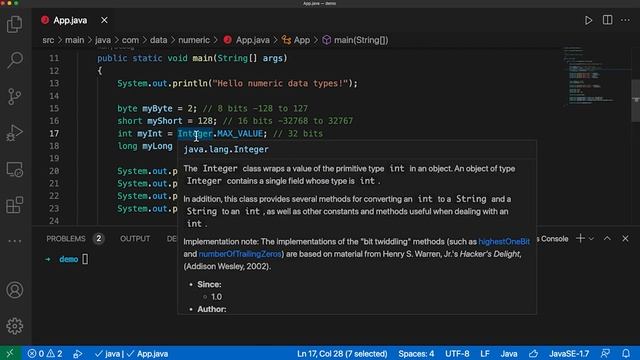
Task: Click the java check status item
Action: (107, 353)
